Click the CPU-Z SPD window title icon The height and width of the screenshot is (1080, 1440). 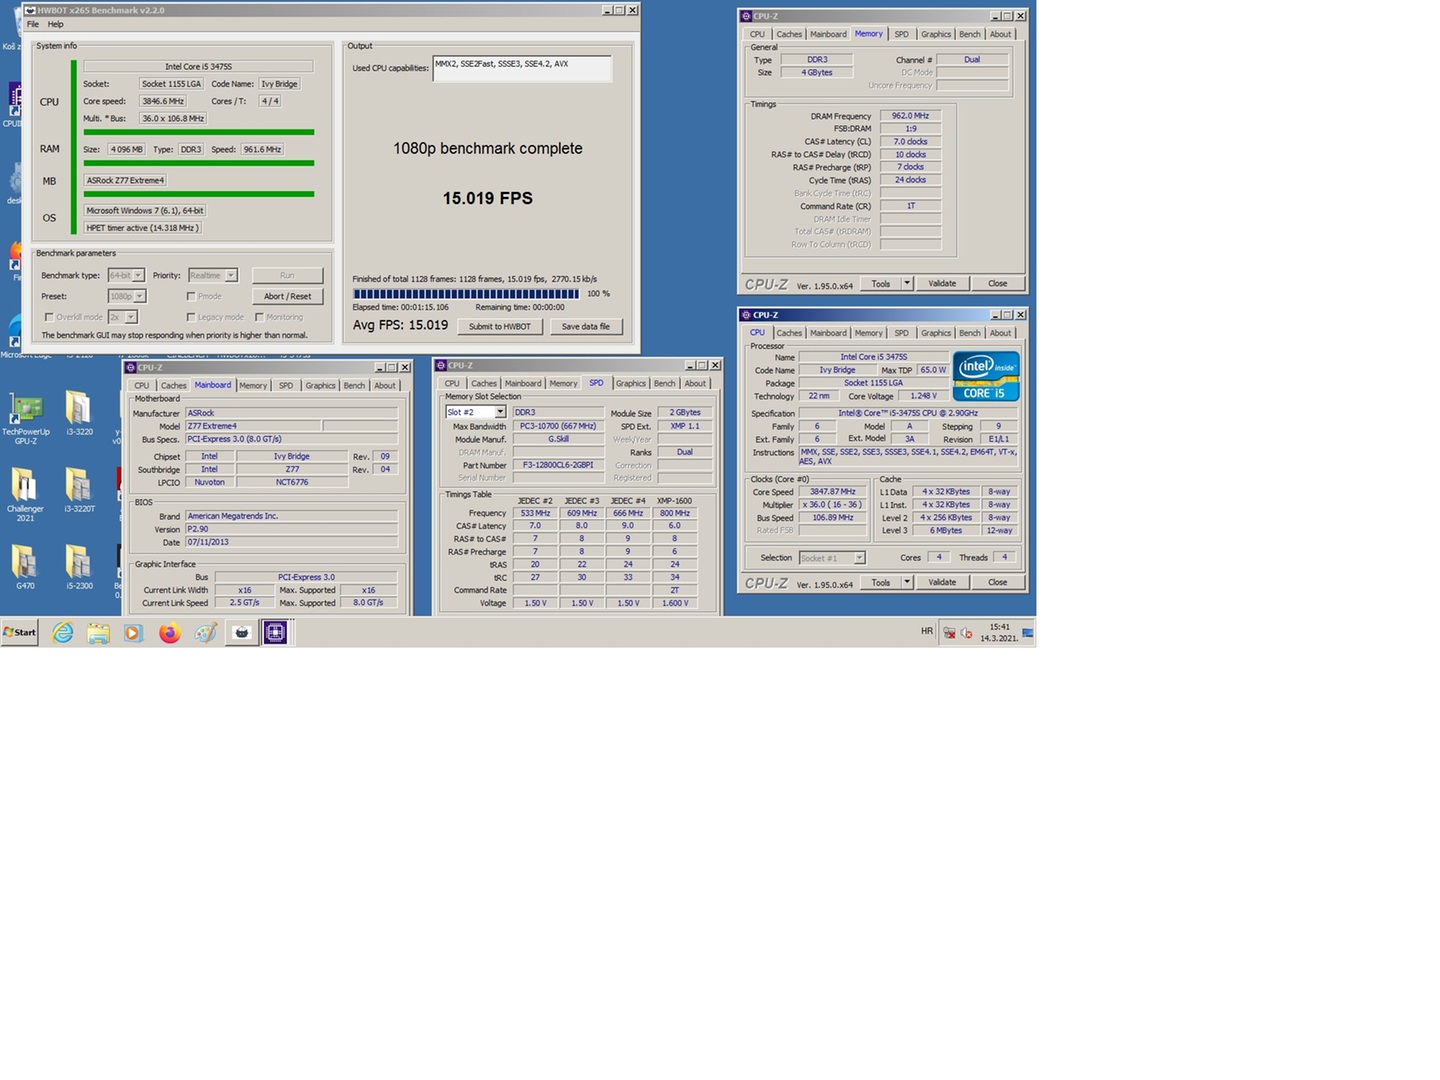pos(441,365)
